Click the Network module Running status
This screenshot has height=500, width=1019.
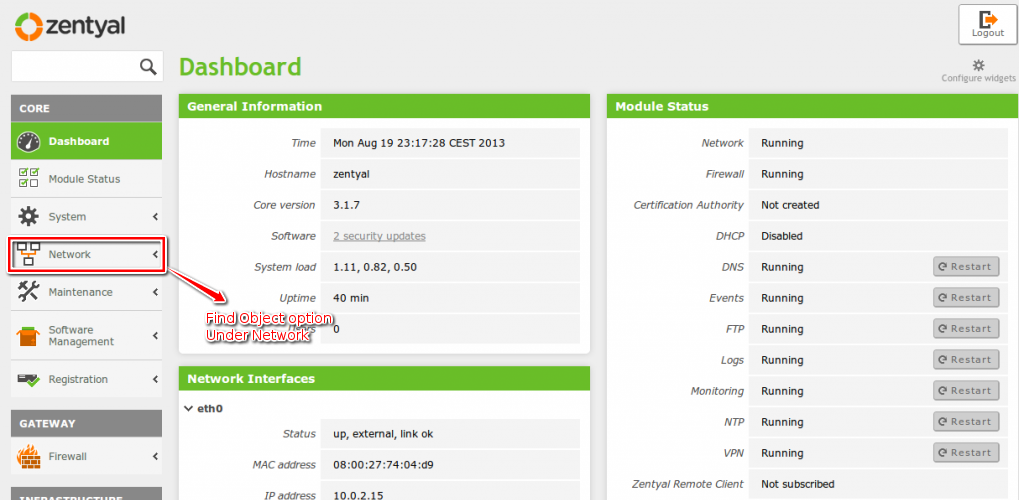pos(782,143)
